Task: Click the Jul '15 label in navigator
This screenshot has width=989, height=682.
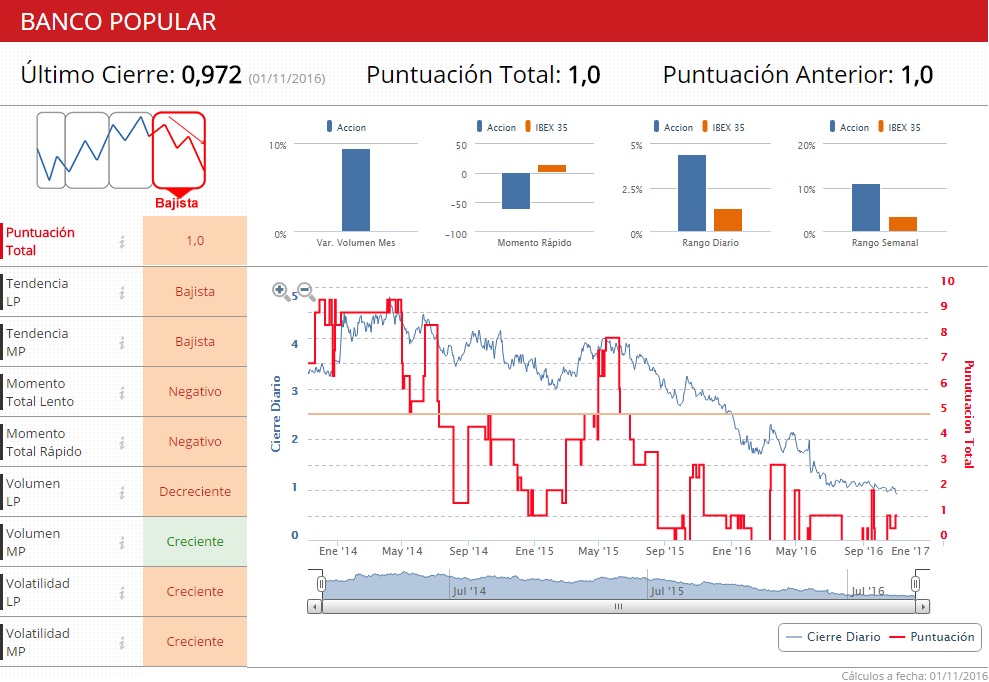Action: click(667, 591)
